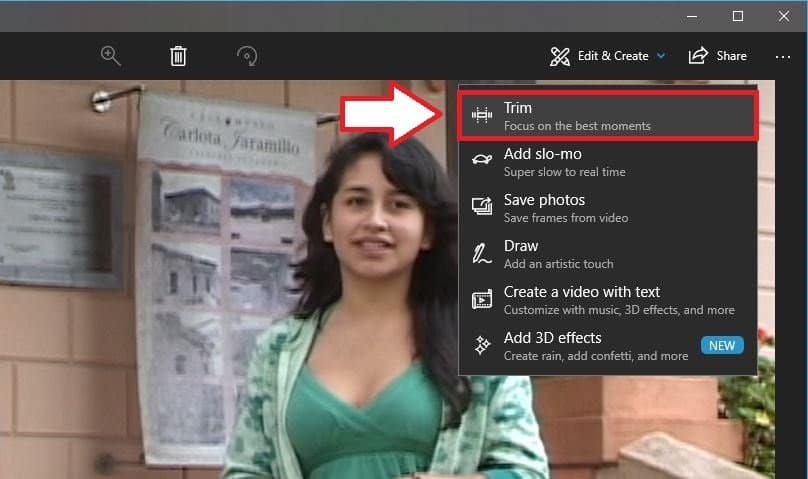Maximize the Photos window
This screenshot has height=479, width=808.
click(738, 16)
